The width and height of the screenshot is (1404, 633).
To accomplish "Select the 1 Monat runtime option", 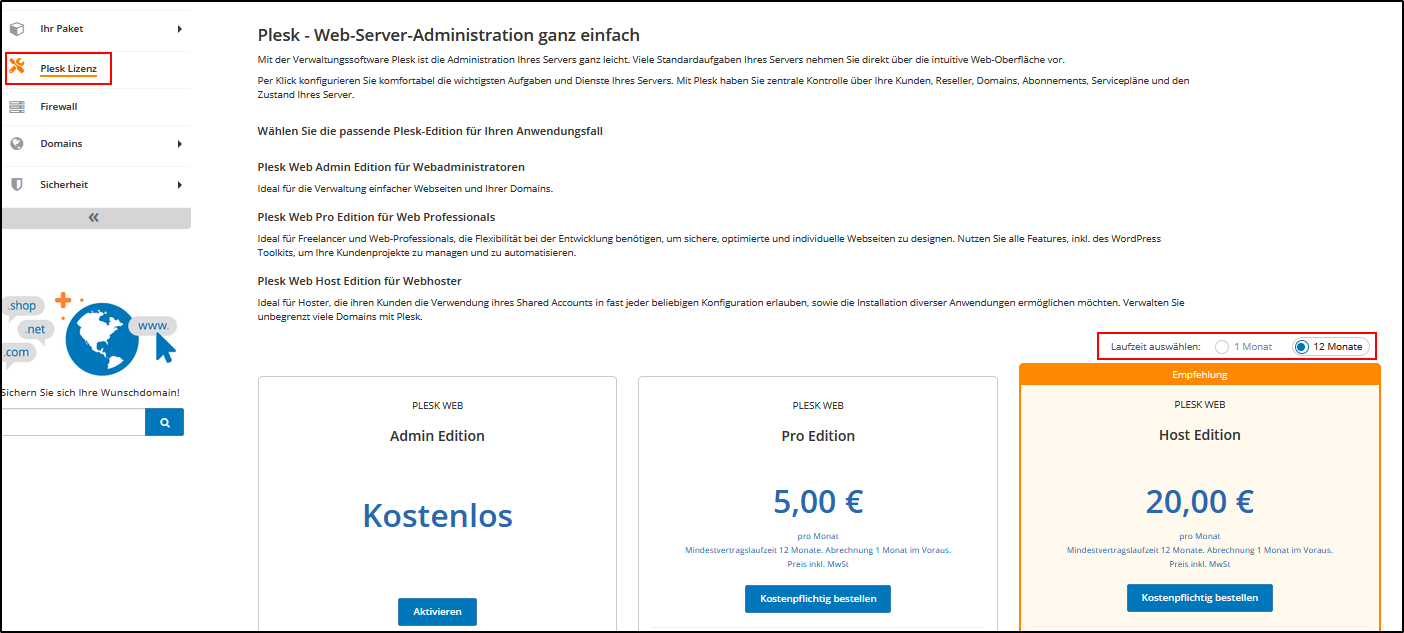I will coord(1221,346).
